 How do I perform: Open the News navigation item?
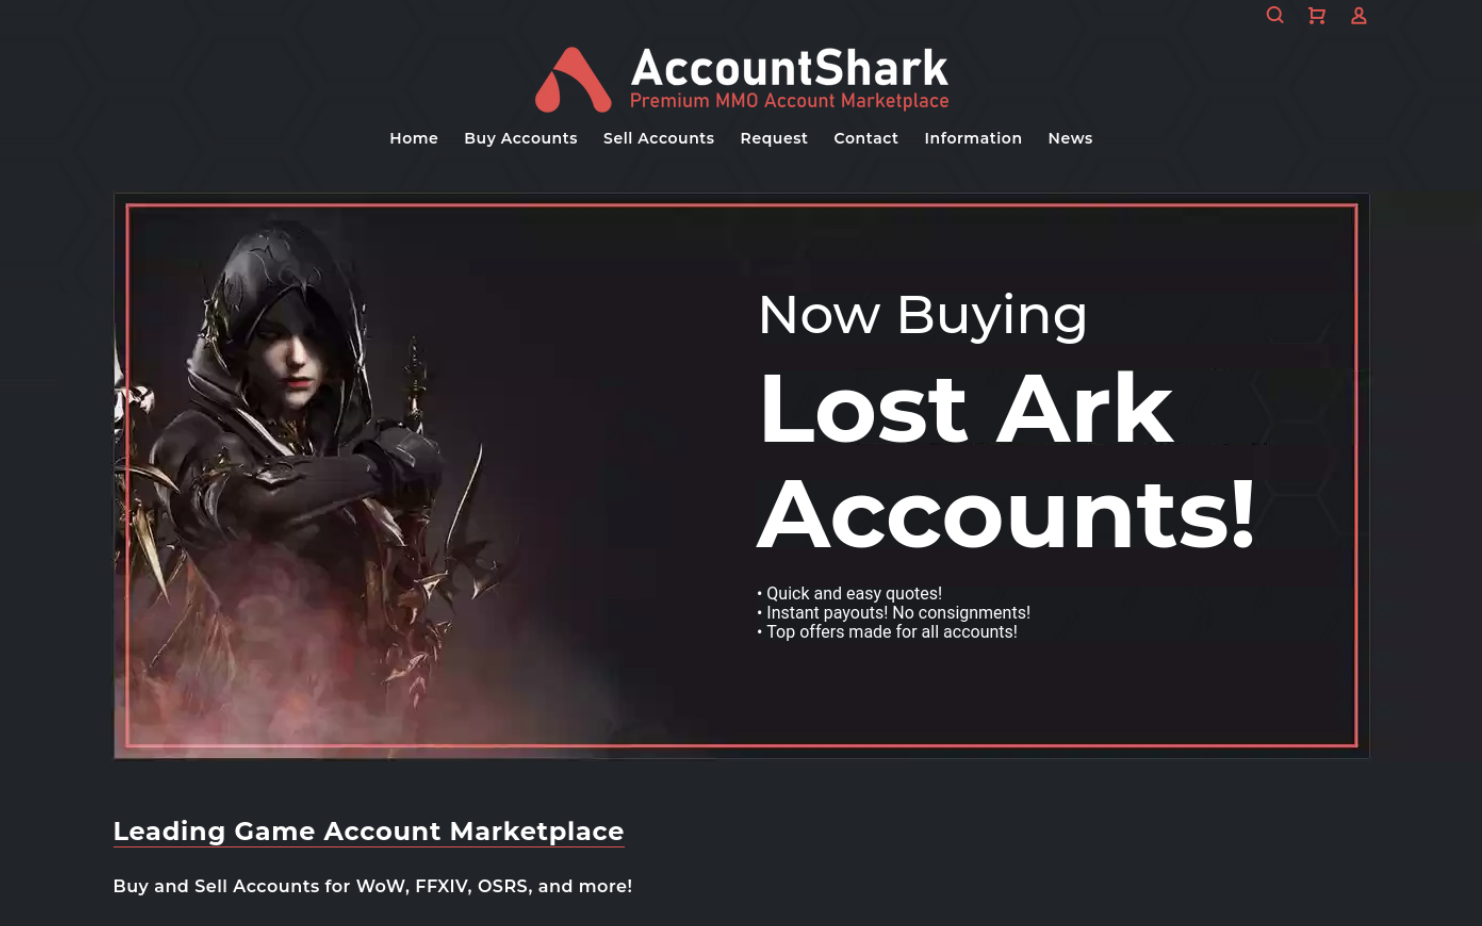tap(1070, 138)
